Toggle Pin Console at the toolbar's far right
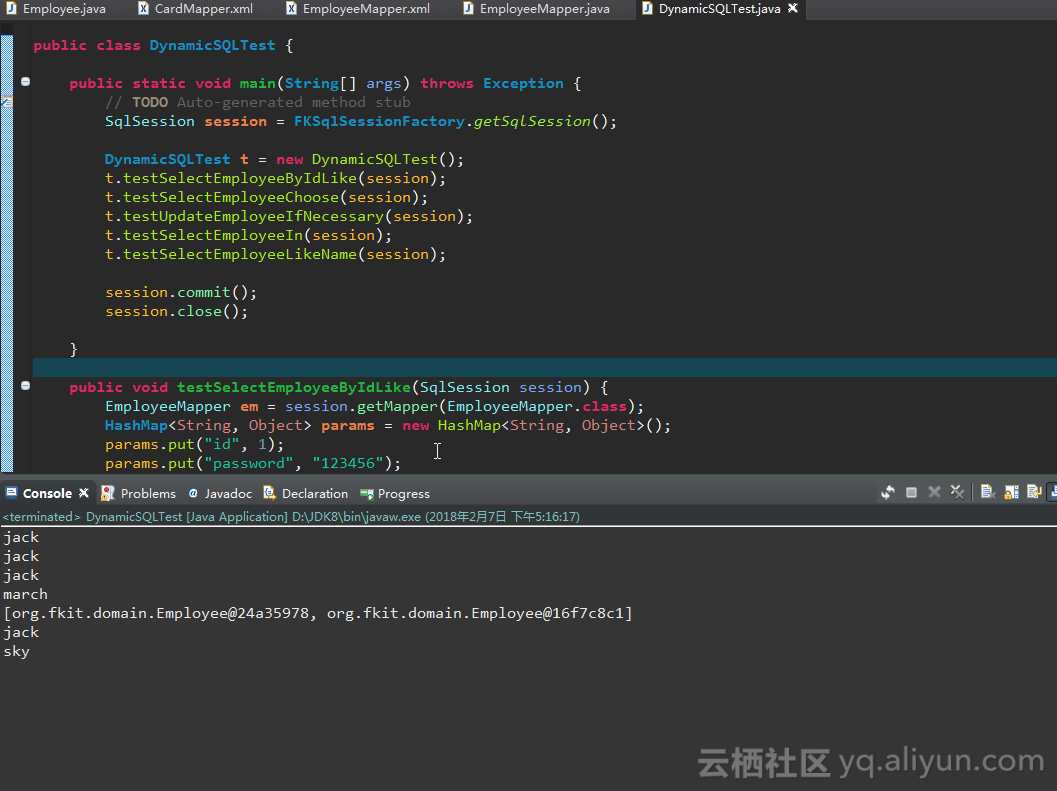1057x791 pixels. [1053, 492]
